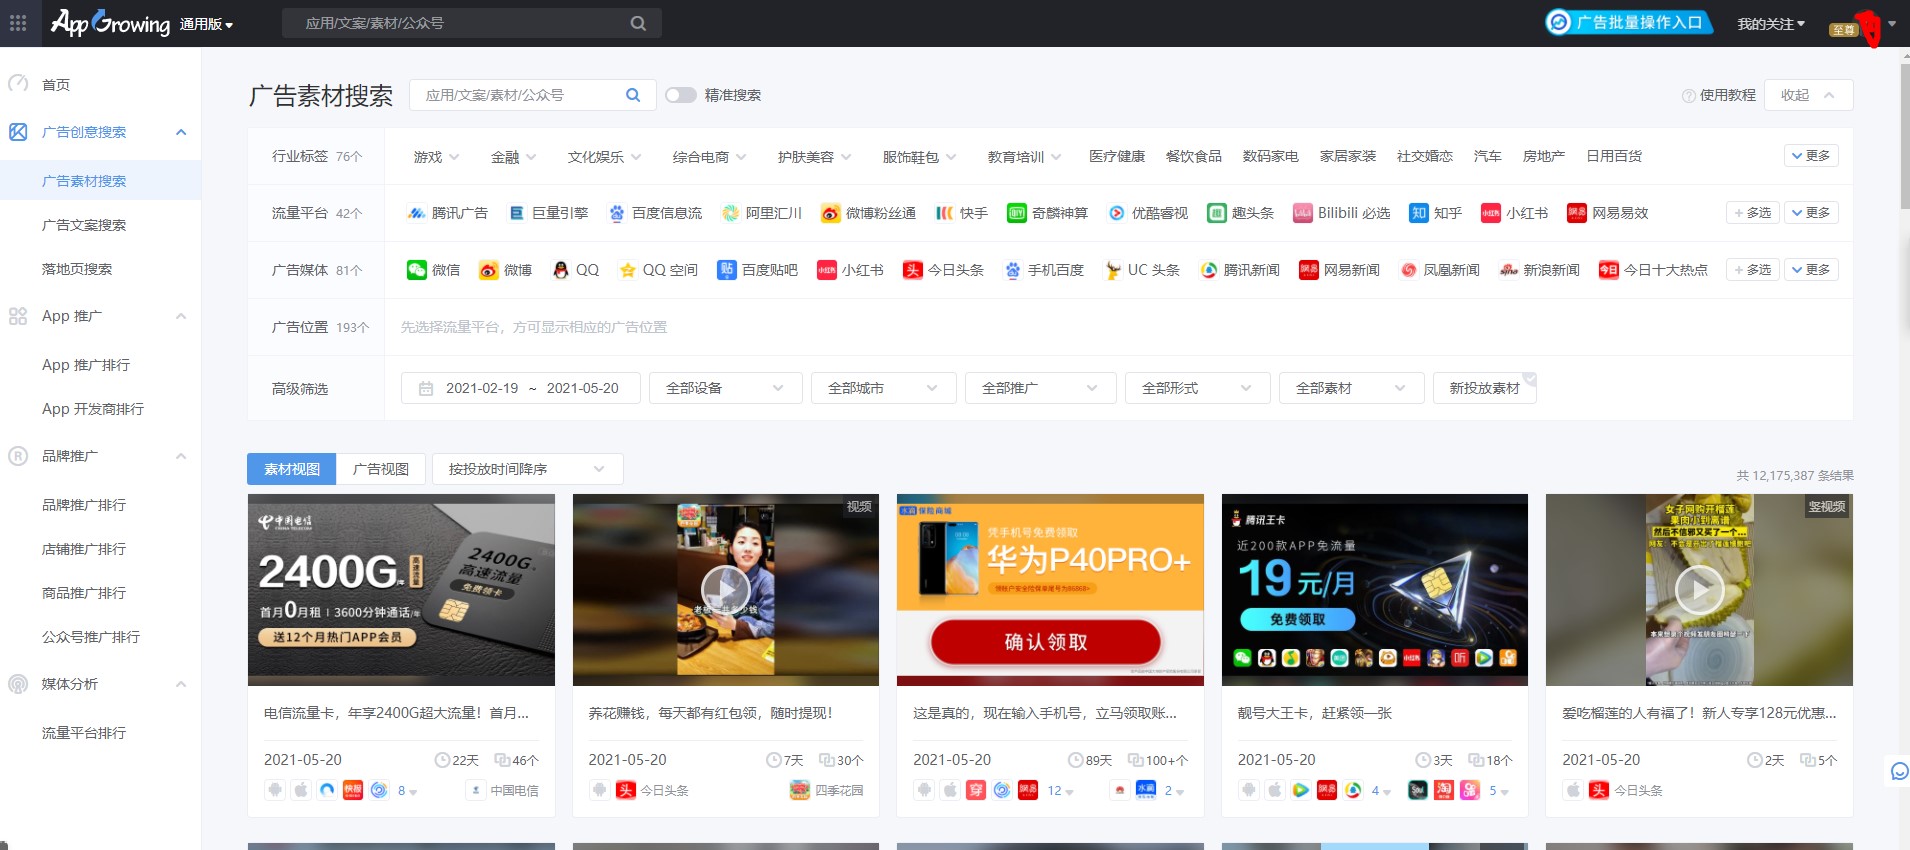Screen dimensions: 1910x850
Task: Open the 使用教程 link
Action: [x=1719, y=95]
